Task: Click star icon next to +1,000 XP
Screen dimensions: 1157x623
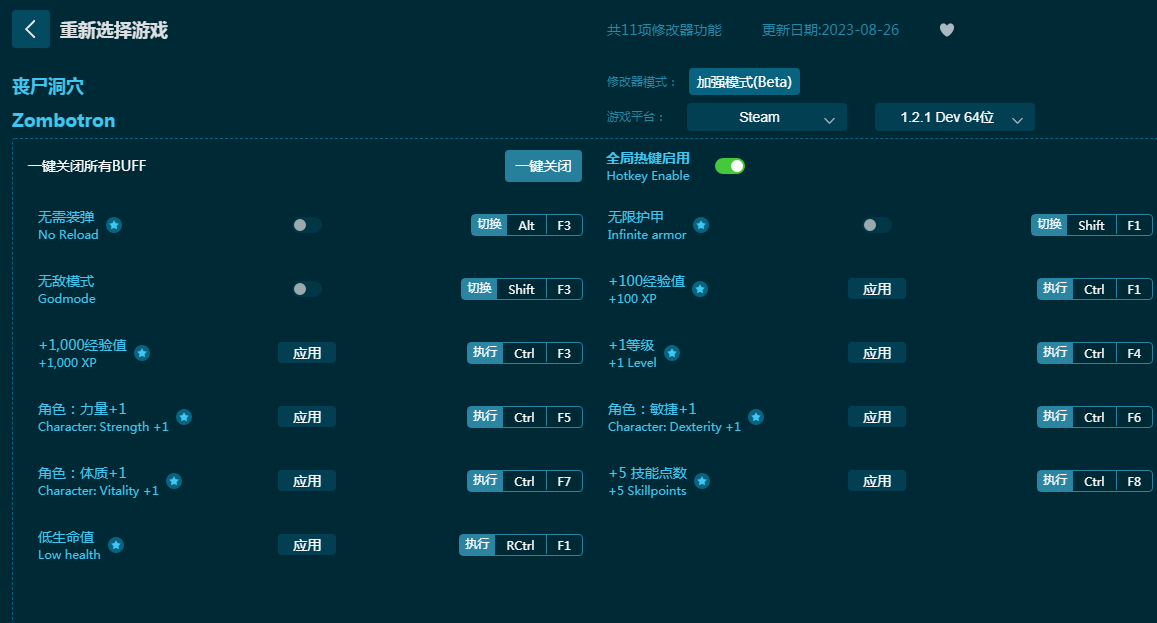Action: point(142,354)
